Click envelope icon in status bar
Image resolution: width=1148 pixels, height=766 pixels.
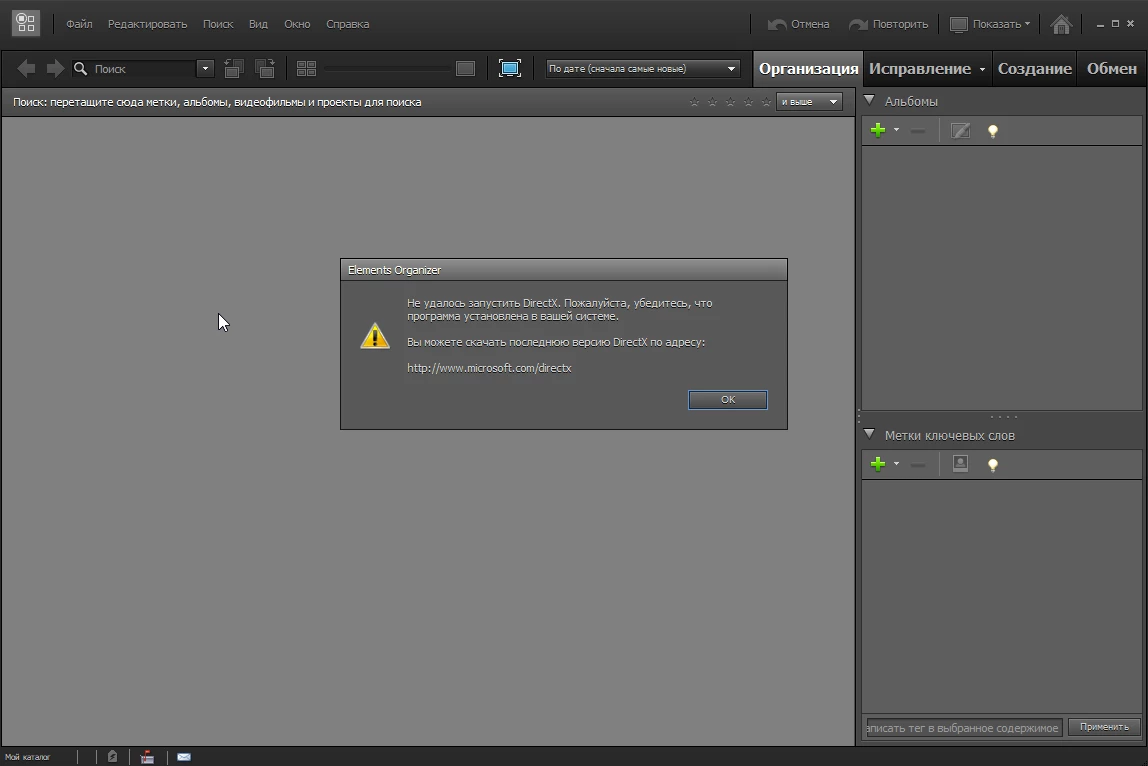pyautogui.click(x=184, y=756)
